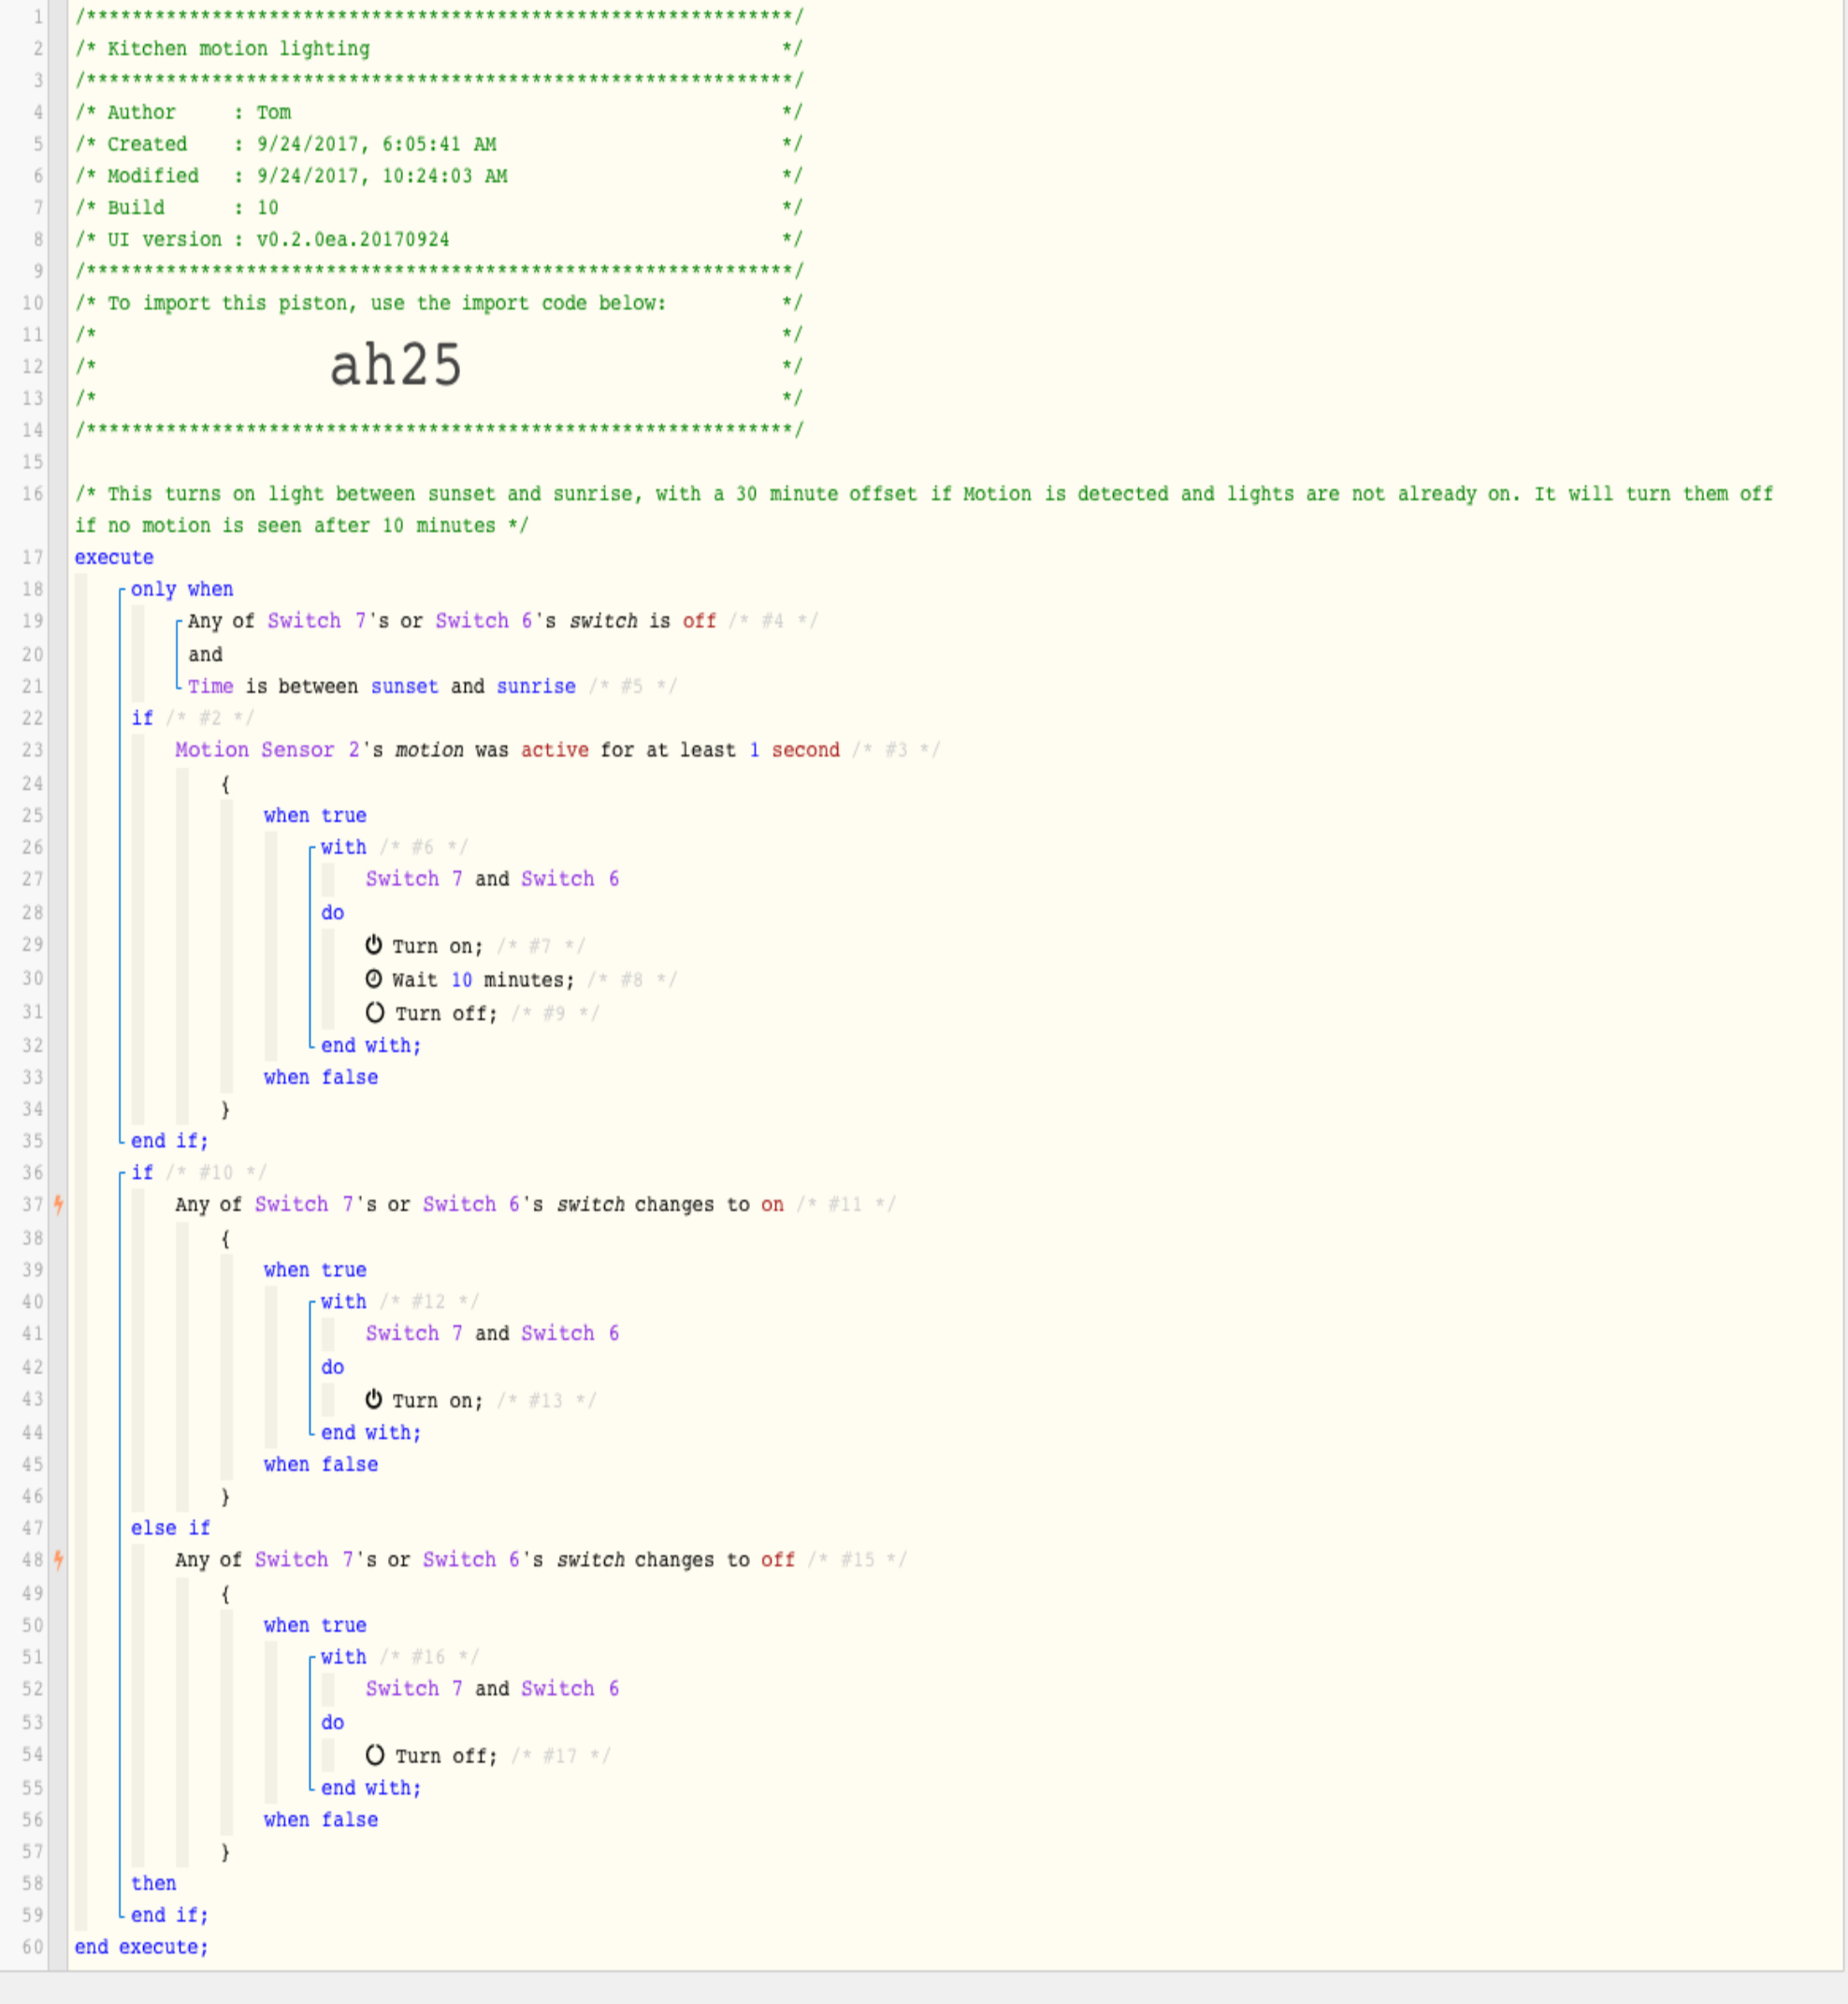Click the 'do' keyword on line 28
This screenshot has width=1848, height=2004.
point(332,913)
